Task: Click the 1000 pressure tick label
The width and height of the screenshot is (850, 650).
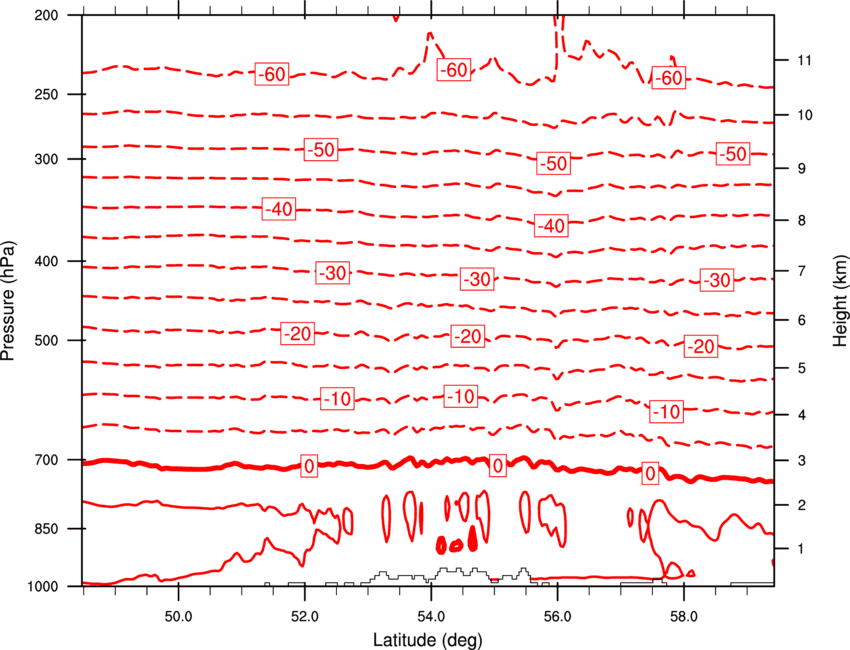Action: click(43, 587)
